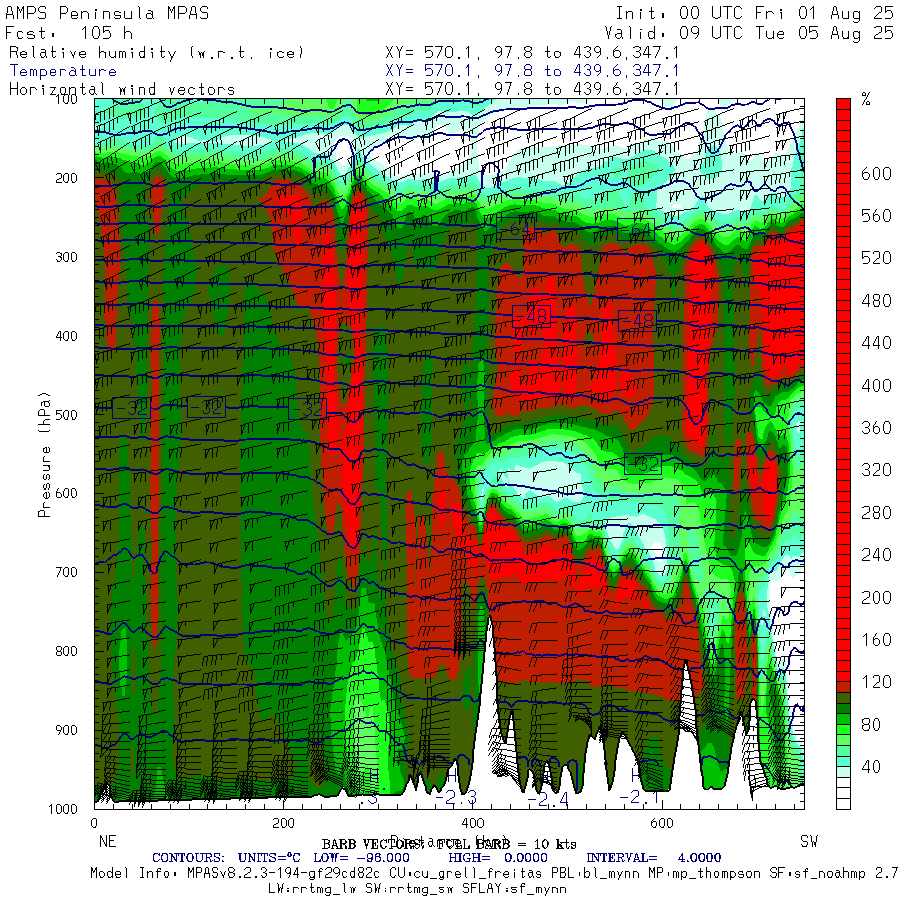The width and height of the screenshot is (900, 900).
Task: Click the 100 tick on the pressure axis
Action: [x=67, y=99]
